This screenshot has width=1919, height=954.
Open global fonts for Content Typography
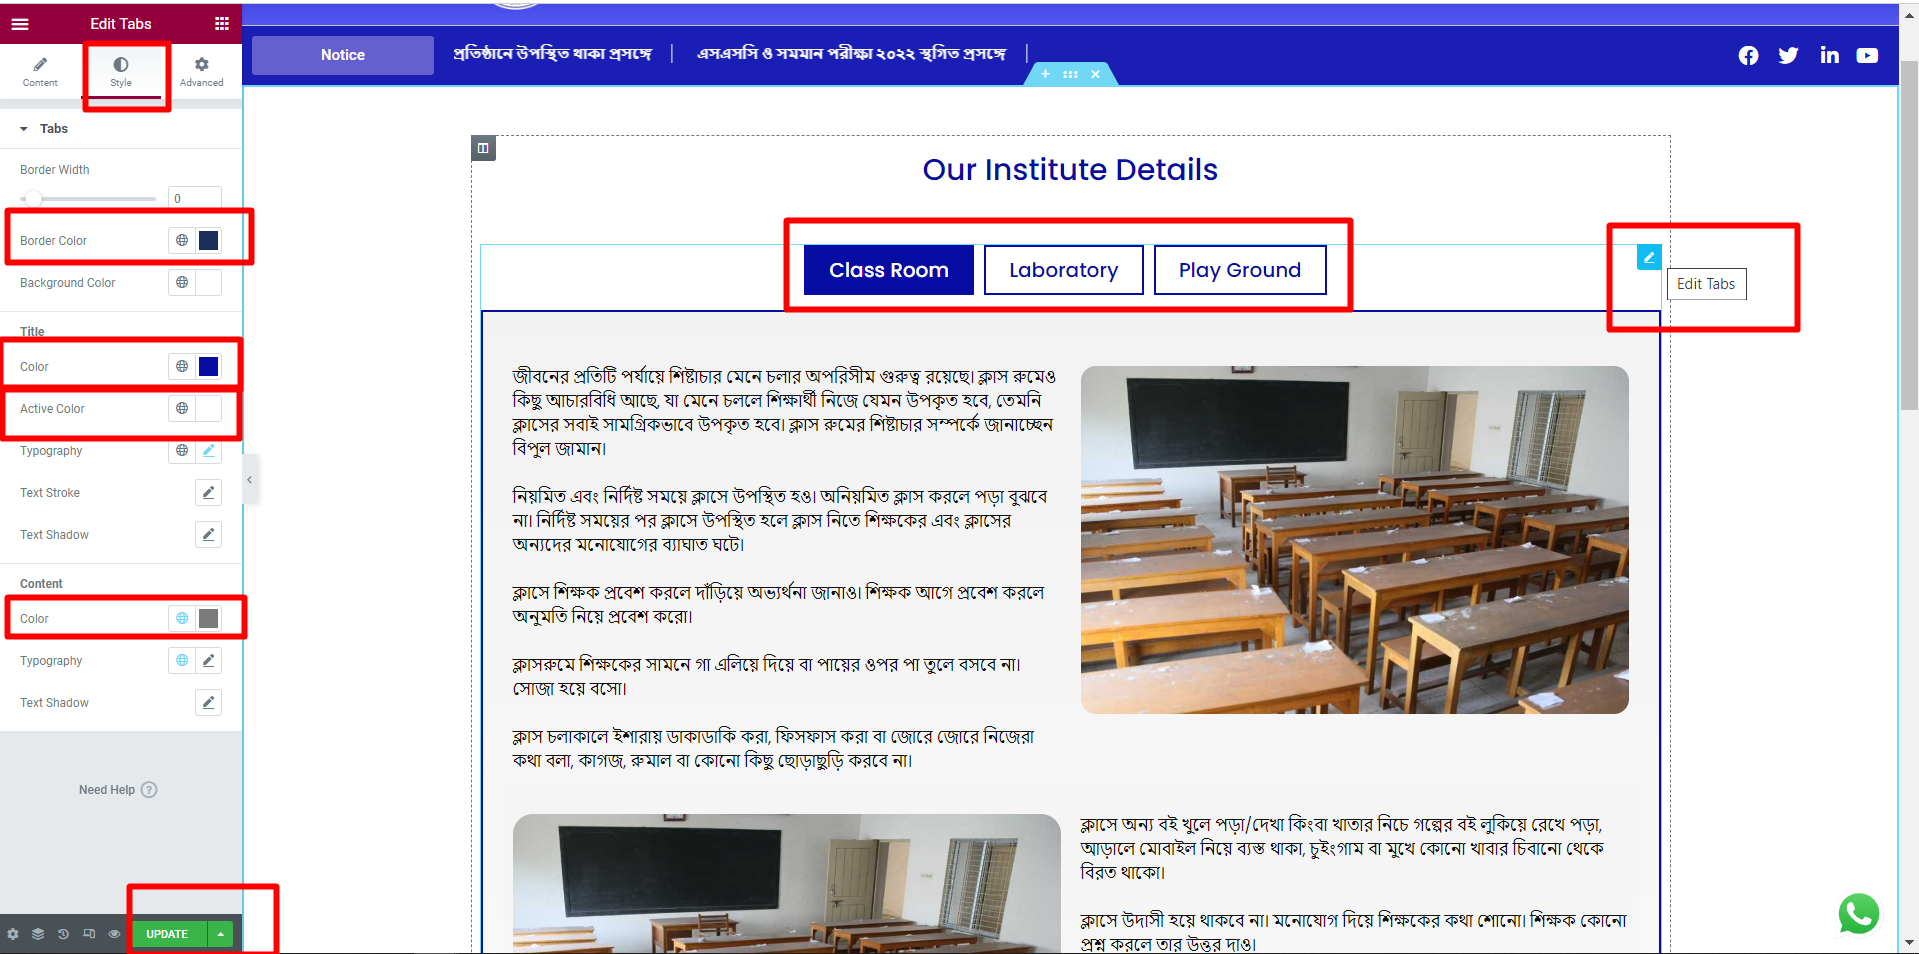[x=182, y=660]
